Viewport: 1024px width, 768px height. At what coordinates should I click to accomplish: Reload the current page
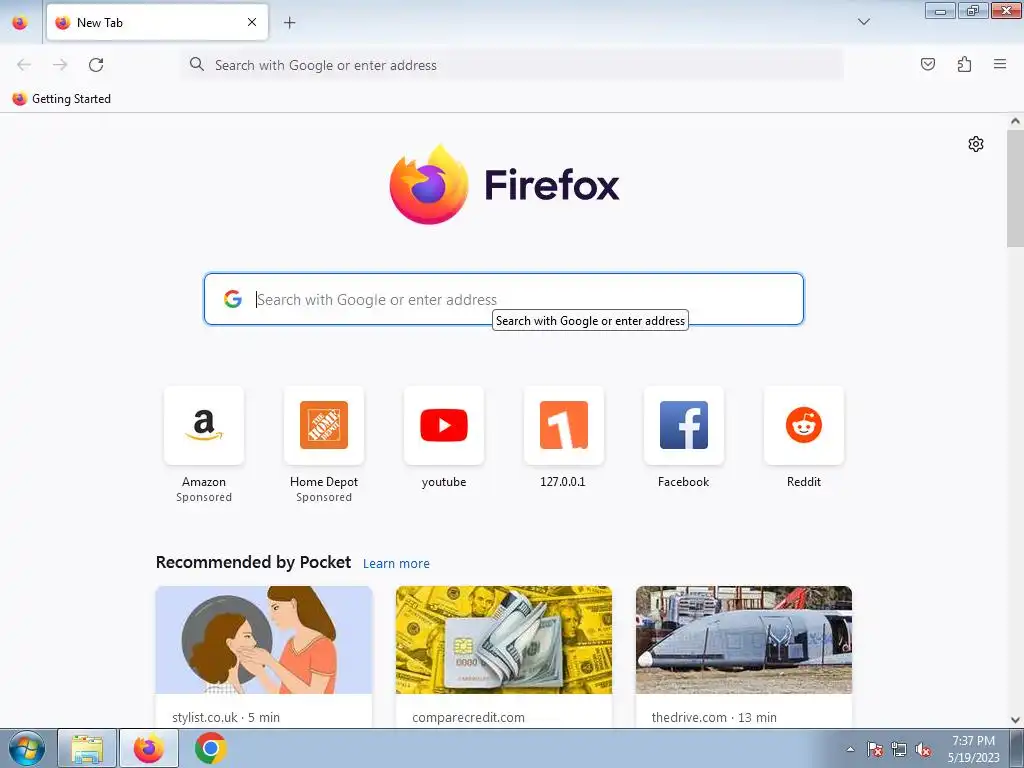click(96, 65)
